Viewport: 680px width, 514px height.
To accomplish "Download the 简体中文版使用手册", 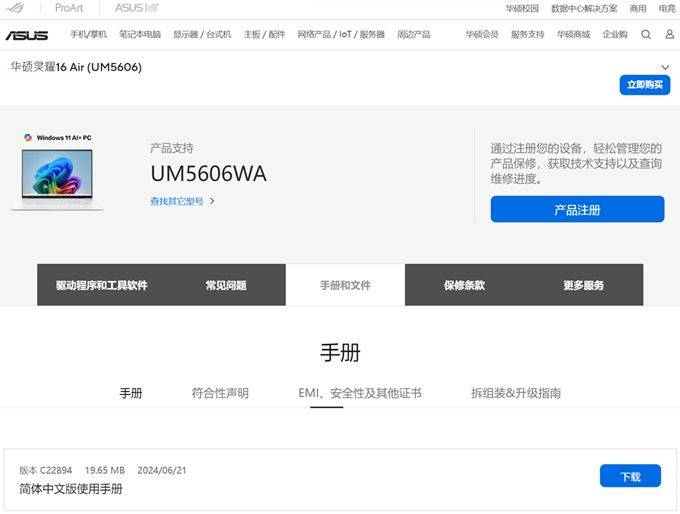I will (x=631, y=476).
